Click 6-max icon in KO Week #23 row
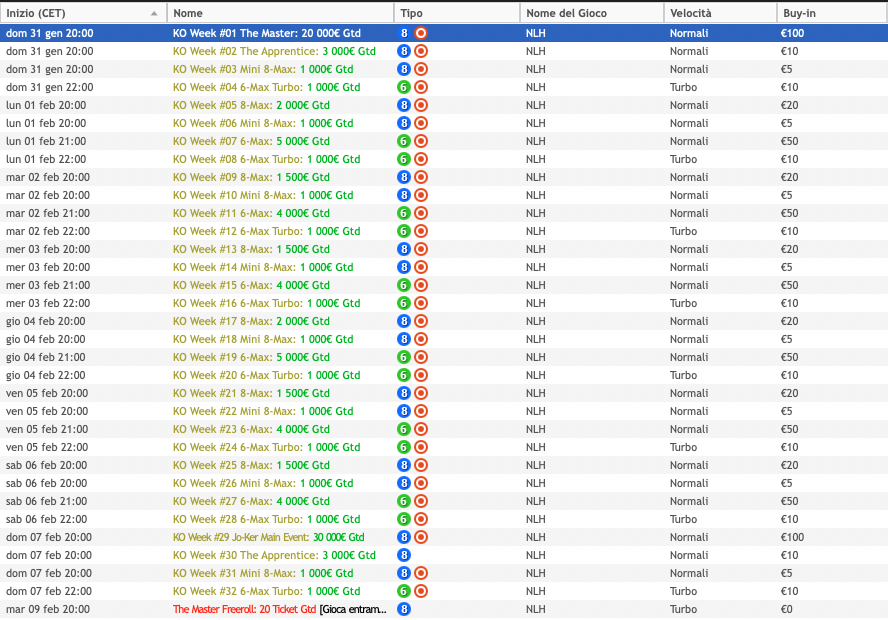Viewport: 888px width, 620px height. [404, 429]
